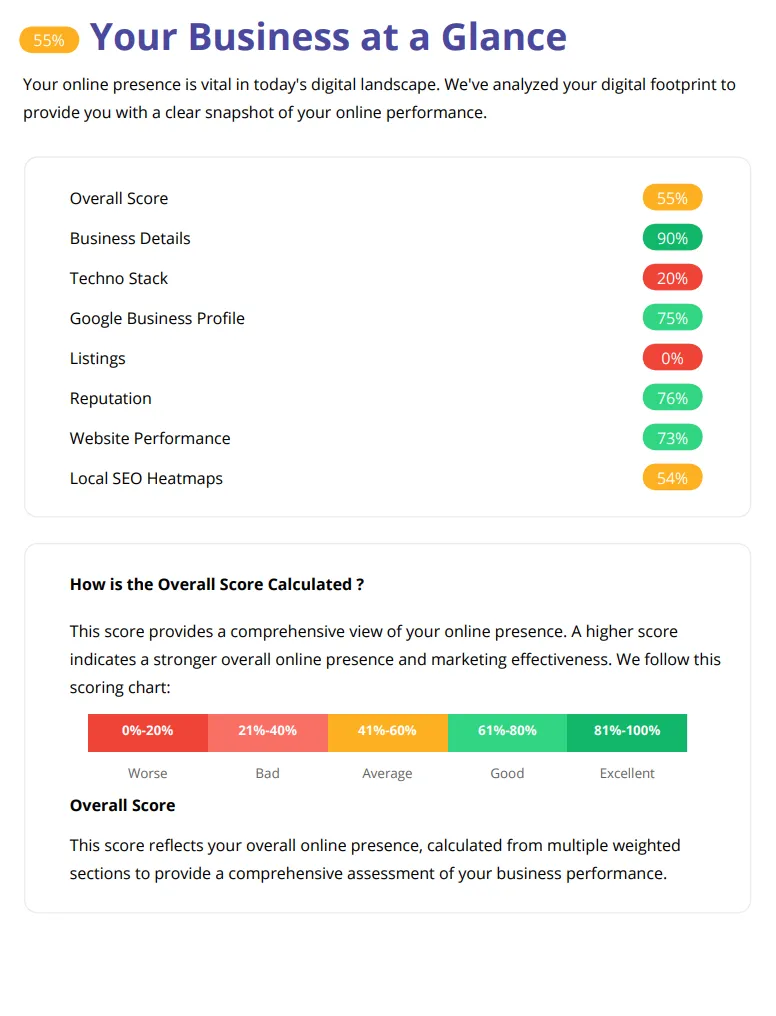Select the Google Business Profile label

[157, 319]
